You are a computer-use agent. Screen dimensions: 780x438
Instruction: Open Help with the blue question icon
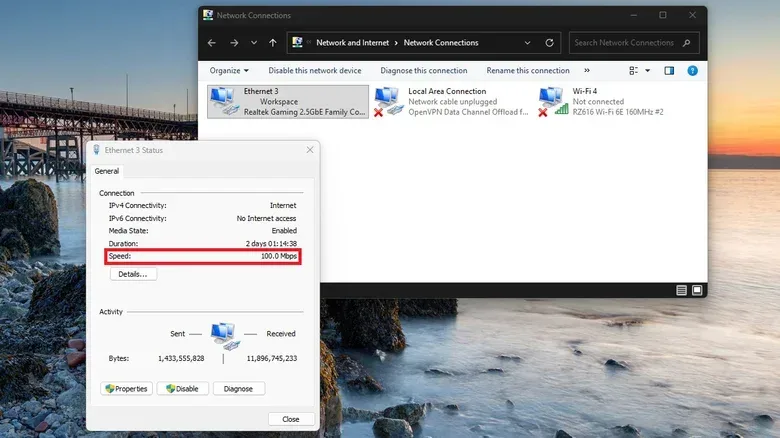692,71
